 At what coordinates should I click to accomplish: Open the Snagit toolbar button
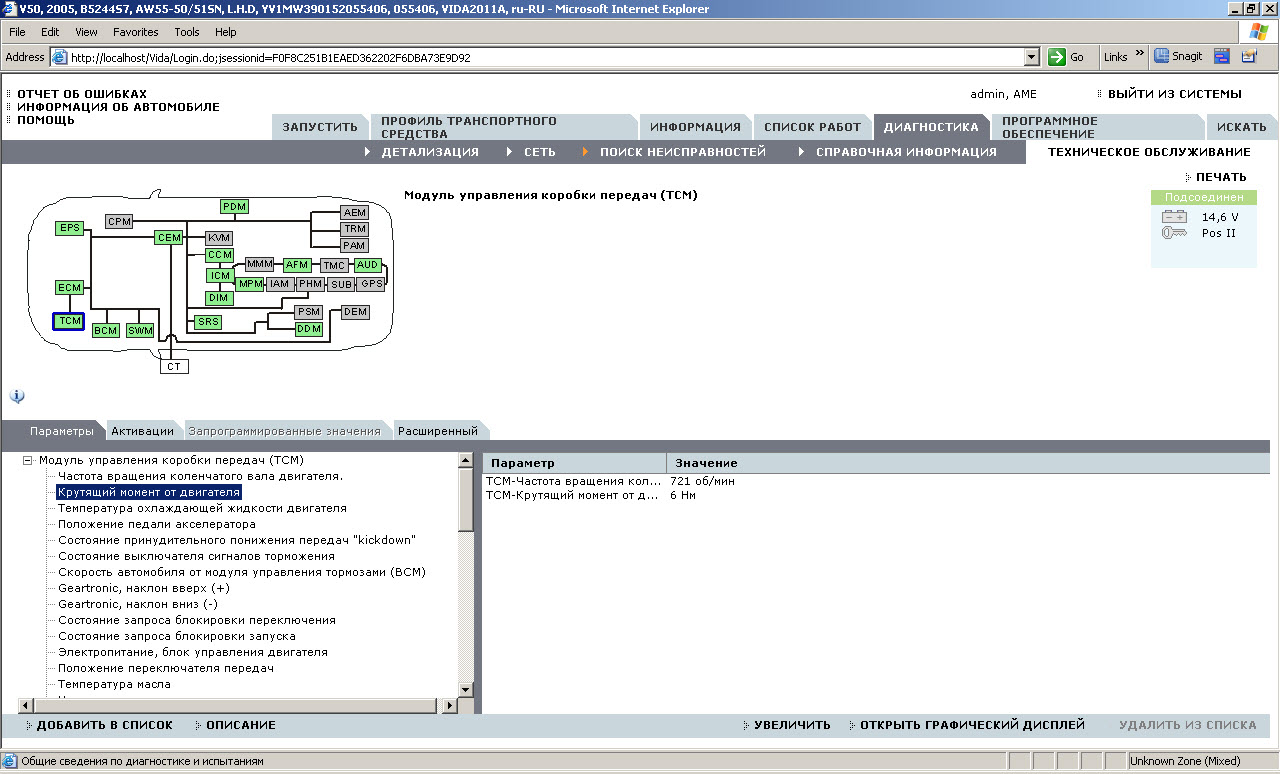[x=1179, y=57]
